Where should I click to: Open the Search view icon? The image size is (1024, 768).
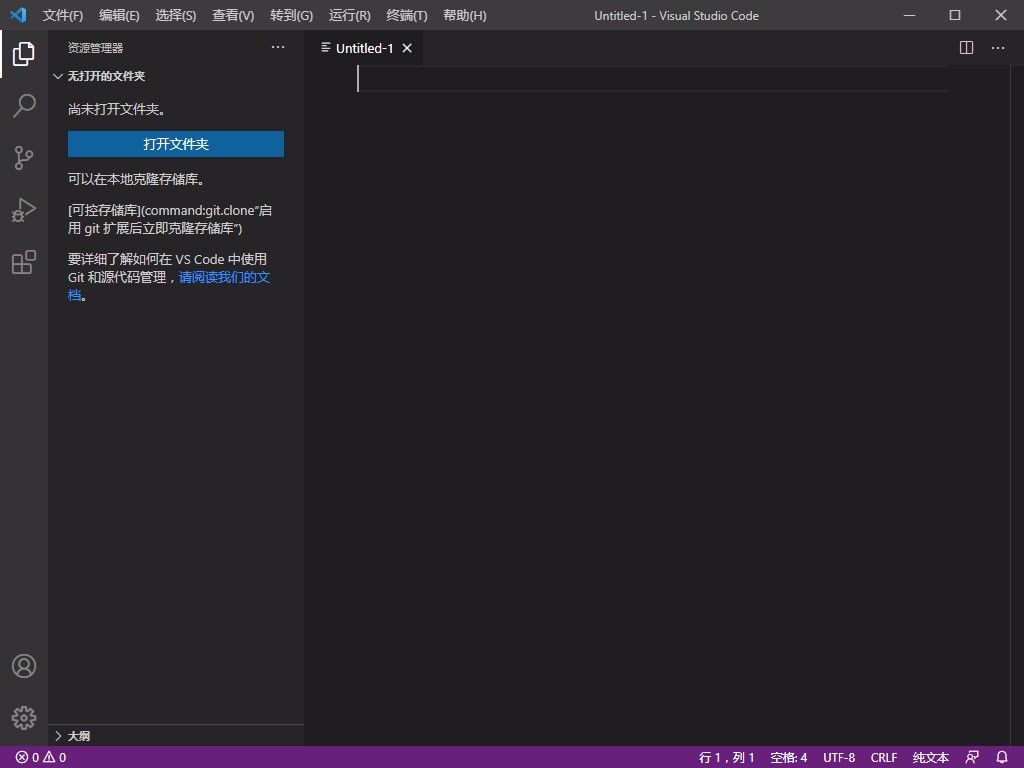[x=23, y=106]
